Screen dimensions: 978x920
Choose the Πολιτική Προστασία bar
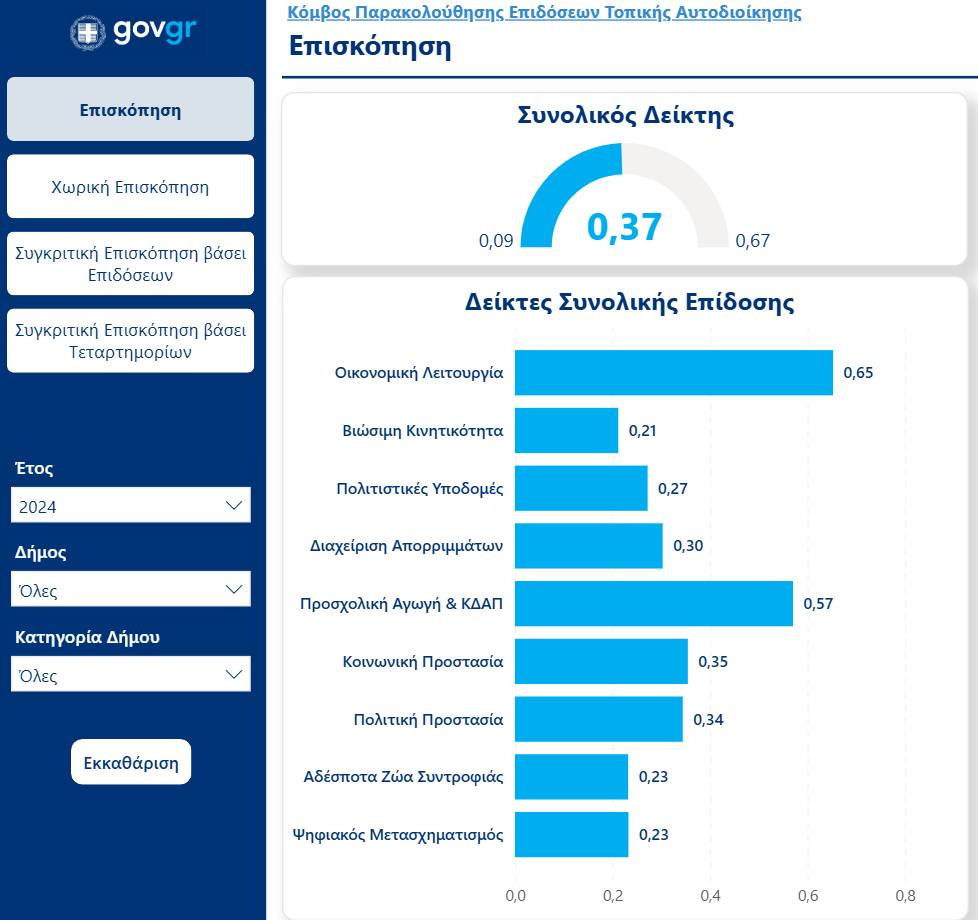(x=598, y=719)
